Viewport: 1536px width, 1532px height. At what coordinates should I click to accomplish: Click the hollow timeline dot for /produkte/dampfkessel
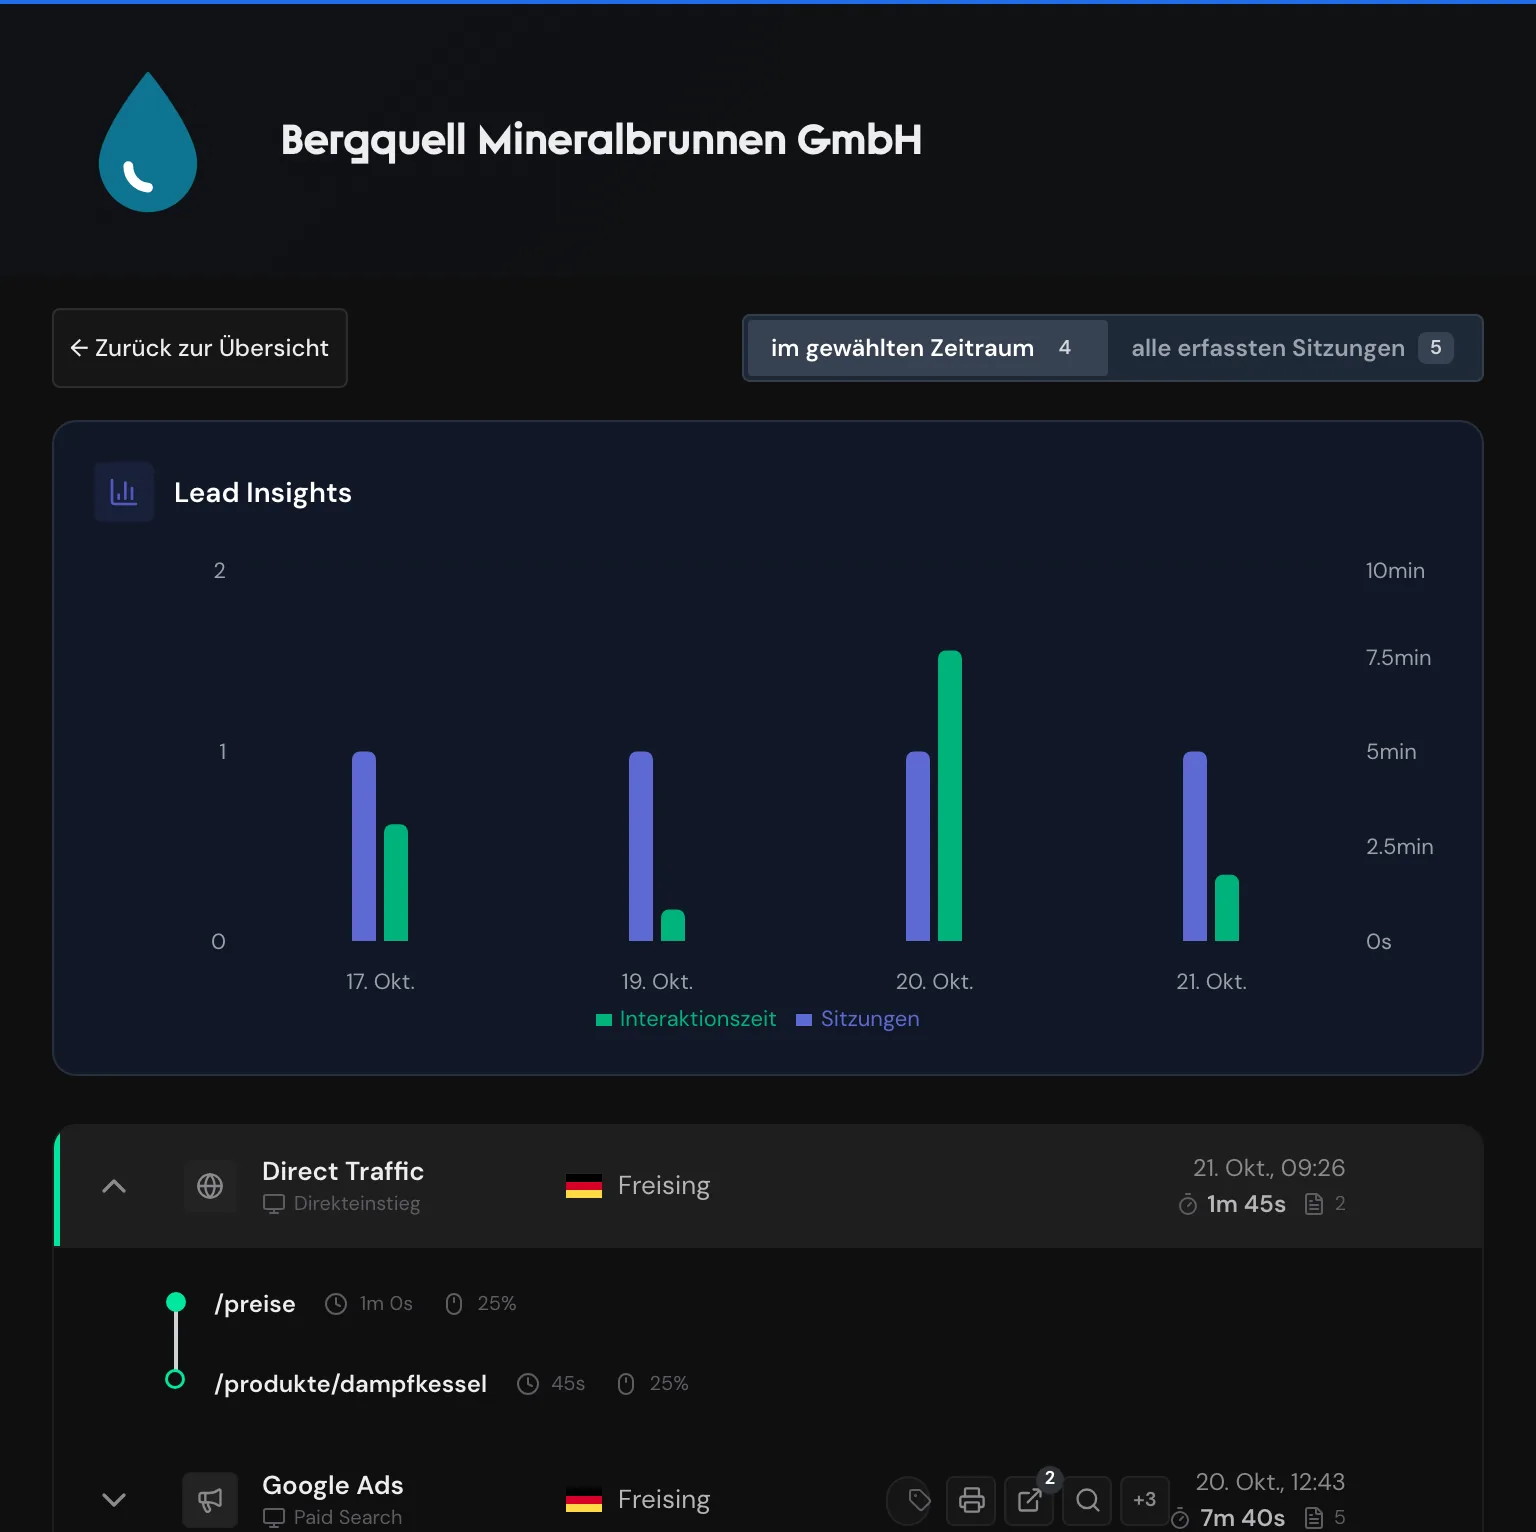175,1379
